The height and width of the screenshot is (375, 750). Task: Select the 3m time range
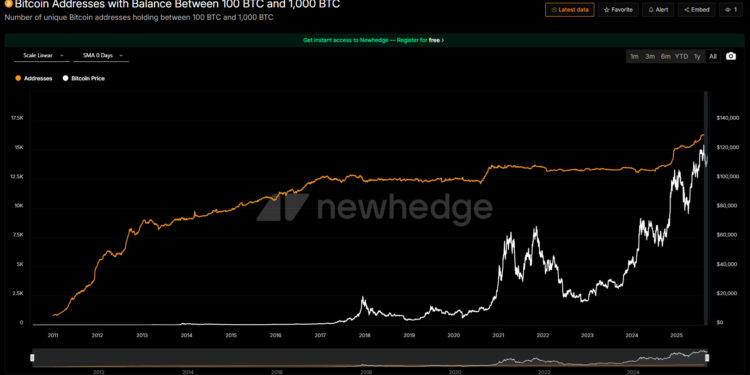click(x=650, y=56)
